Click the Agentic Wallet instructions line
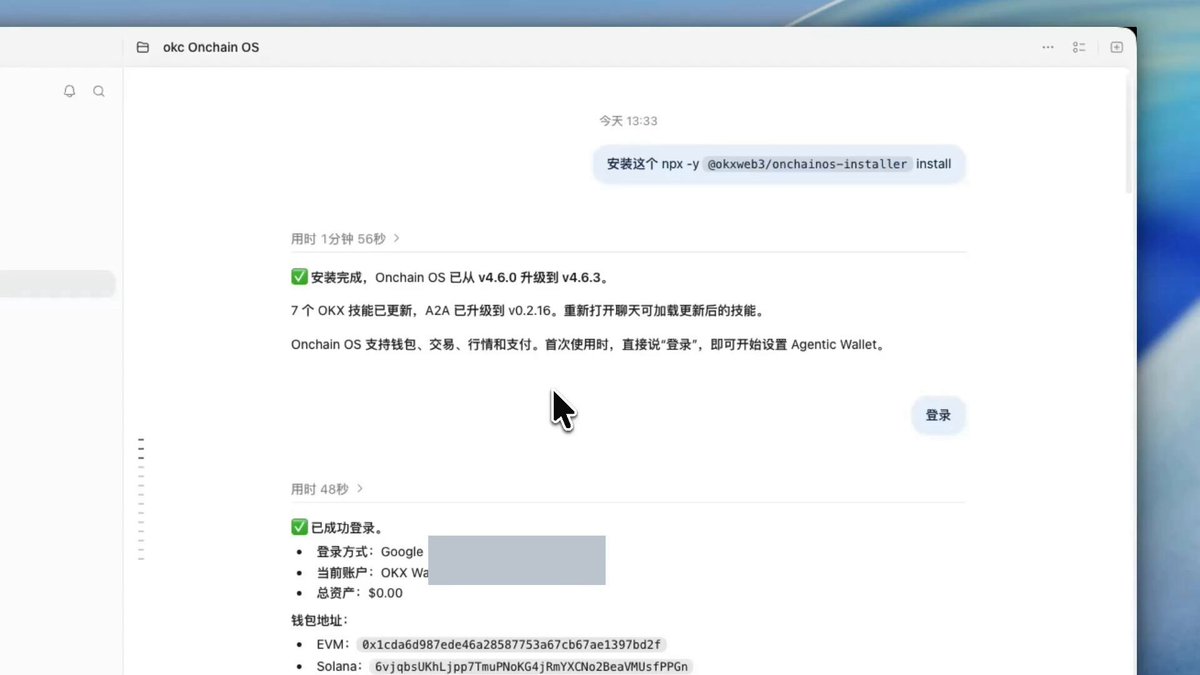 pos(589,345)
